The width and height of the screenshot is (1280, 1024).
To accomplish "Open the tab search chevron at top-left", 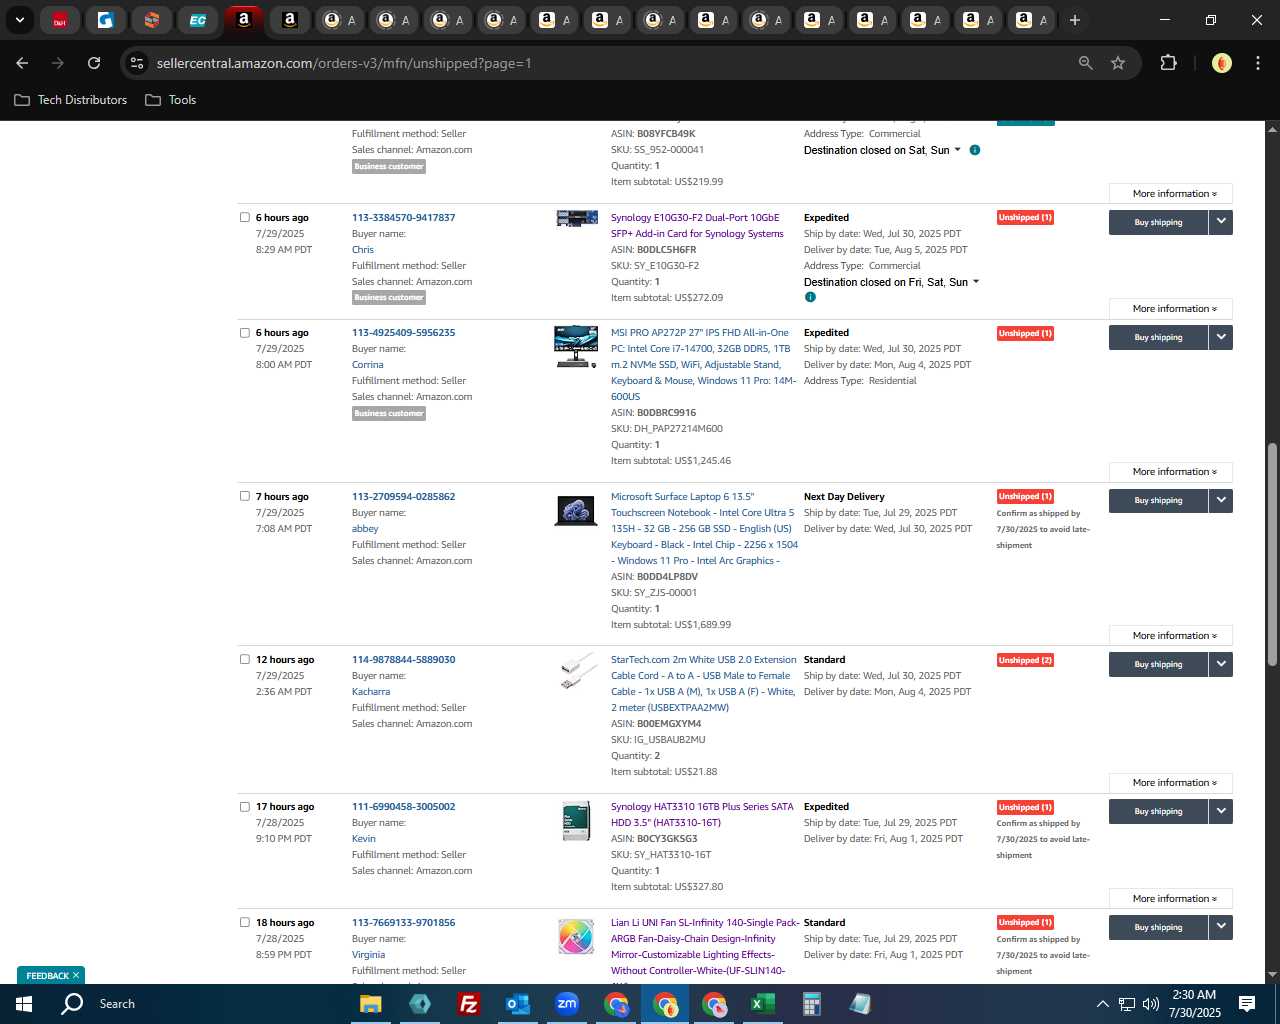I will 19,20.
